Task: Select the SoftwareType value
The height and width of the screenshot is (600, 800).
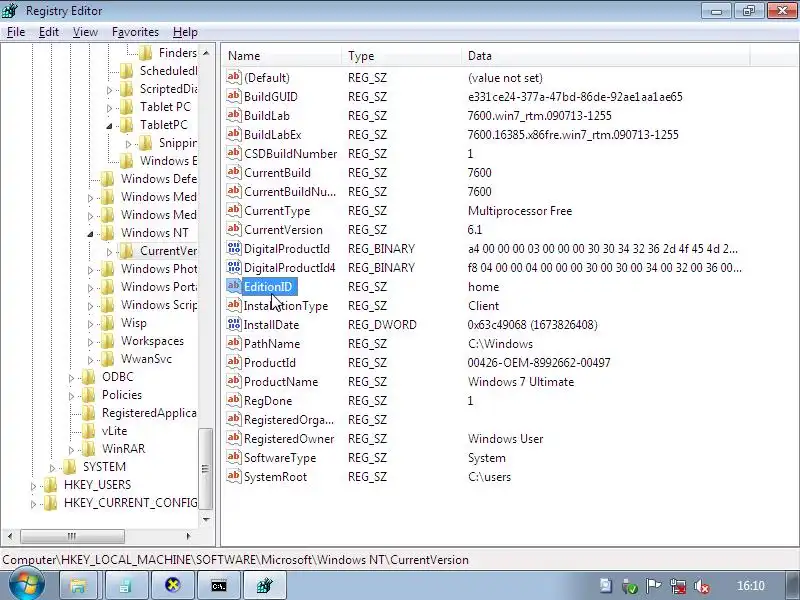Action: pos(280,458)
